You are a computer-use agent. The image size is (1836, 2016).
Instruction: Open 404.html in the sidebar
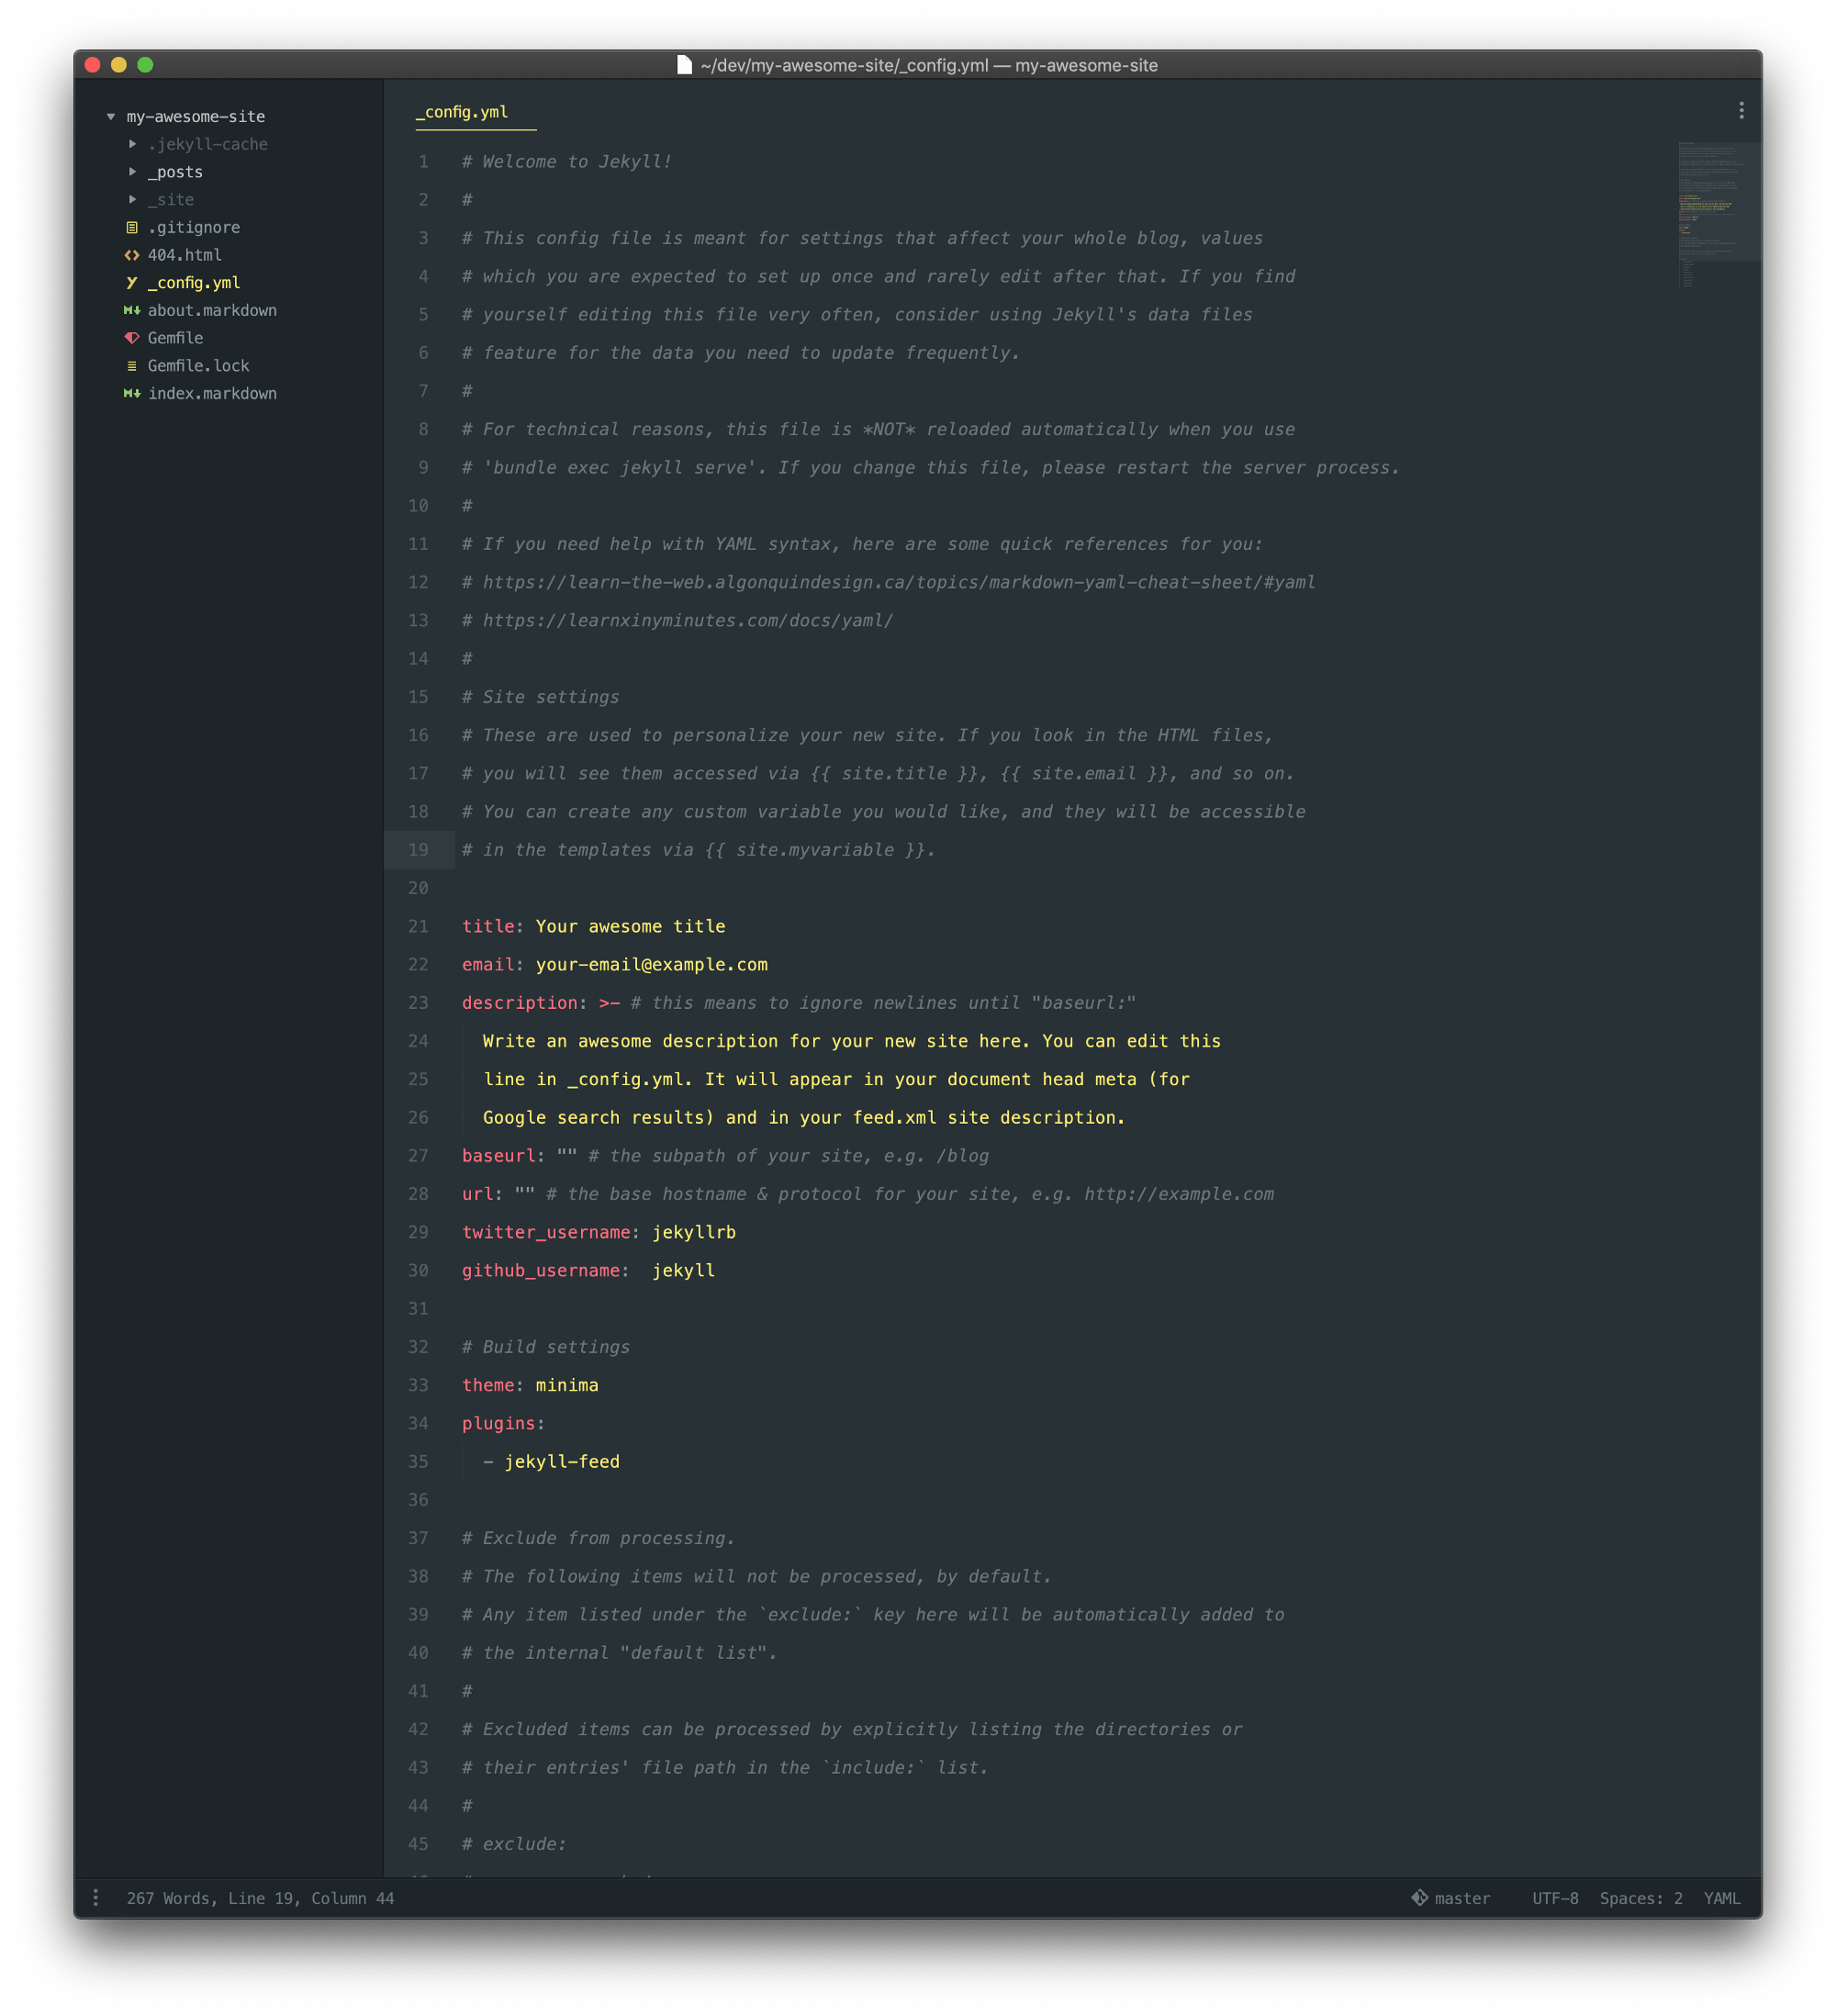pyautogui.click(x=185, y=255)
